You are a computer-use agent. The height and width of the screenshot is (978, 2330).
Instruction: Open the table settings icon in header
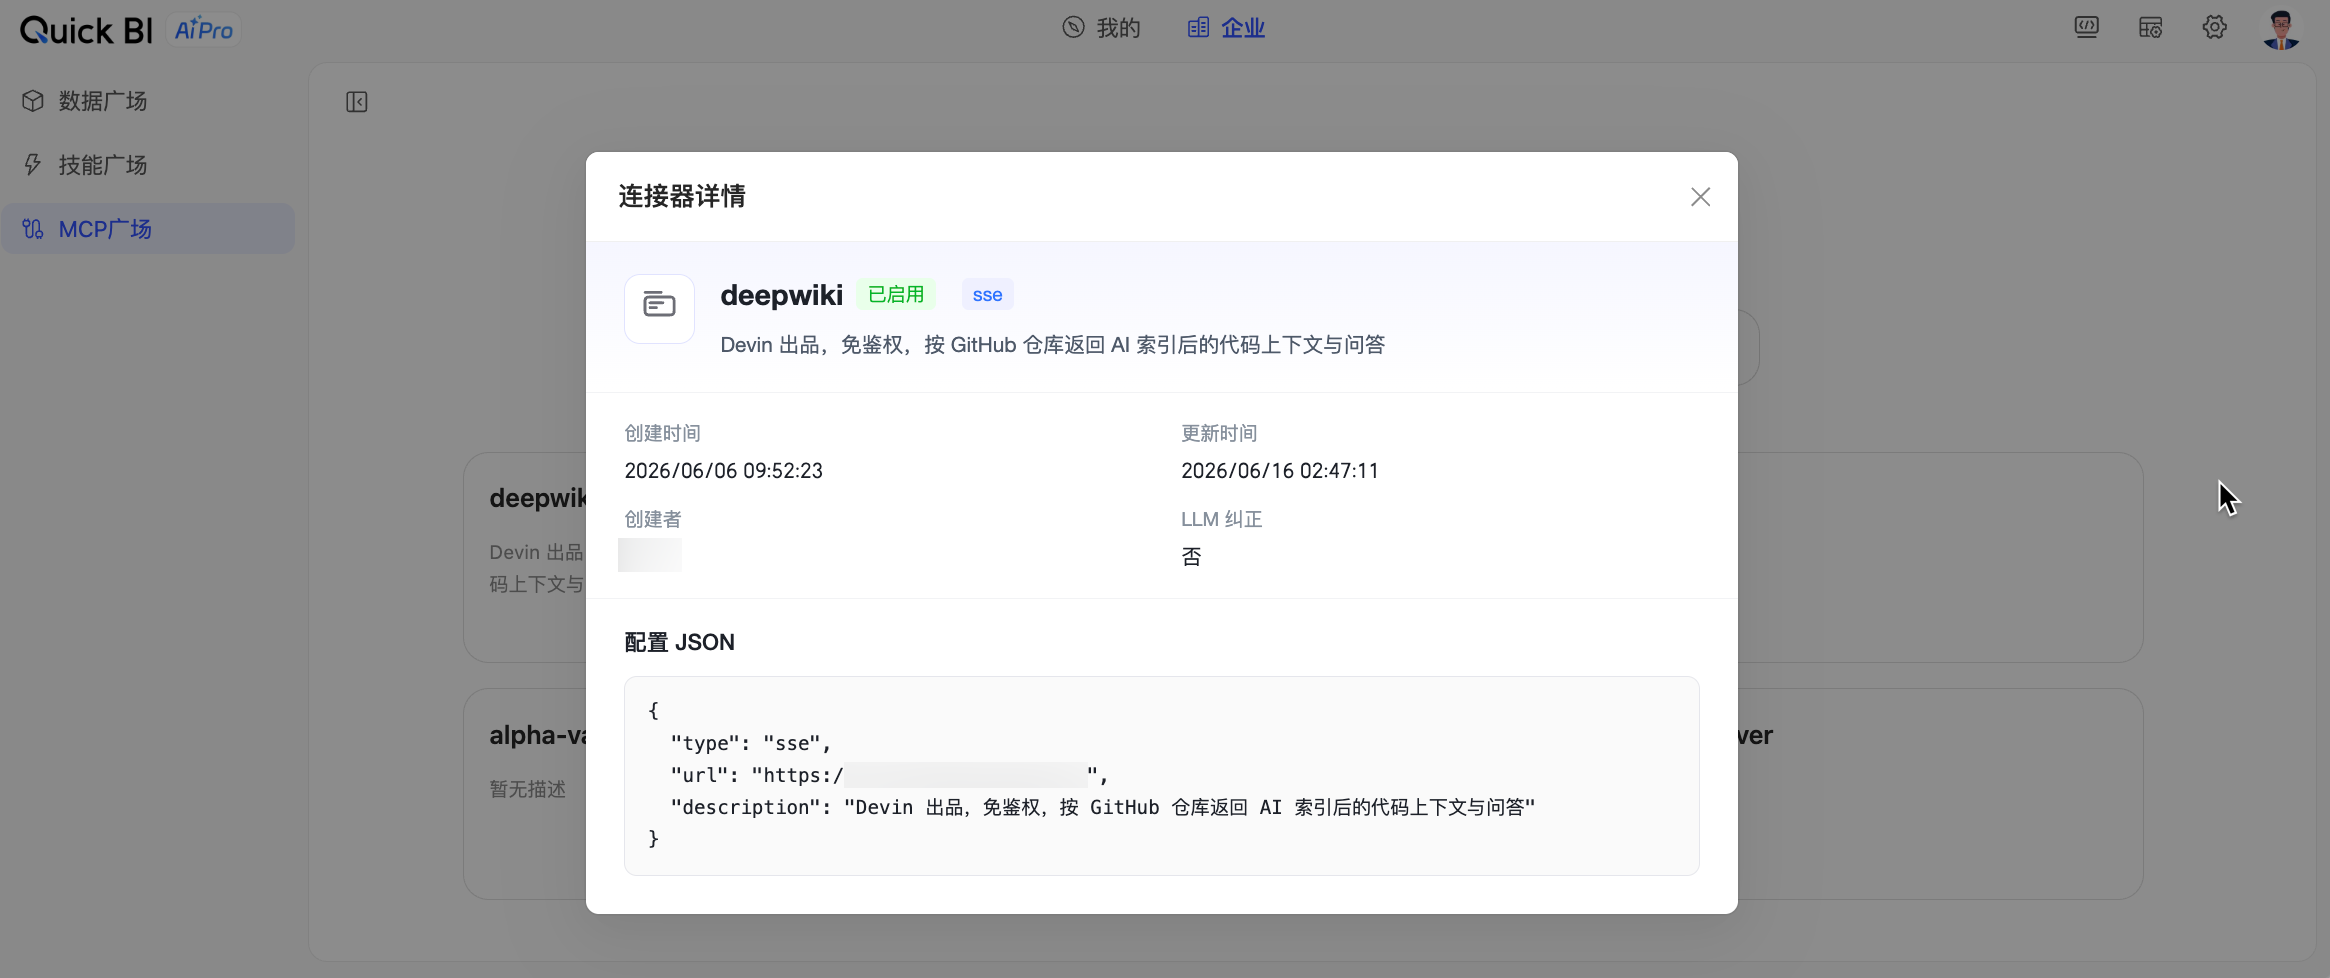click(2150, 27)
